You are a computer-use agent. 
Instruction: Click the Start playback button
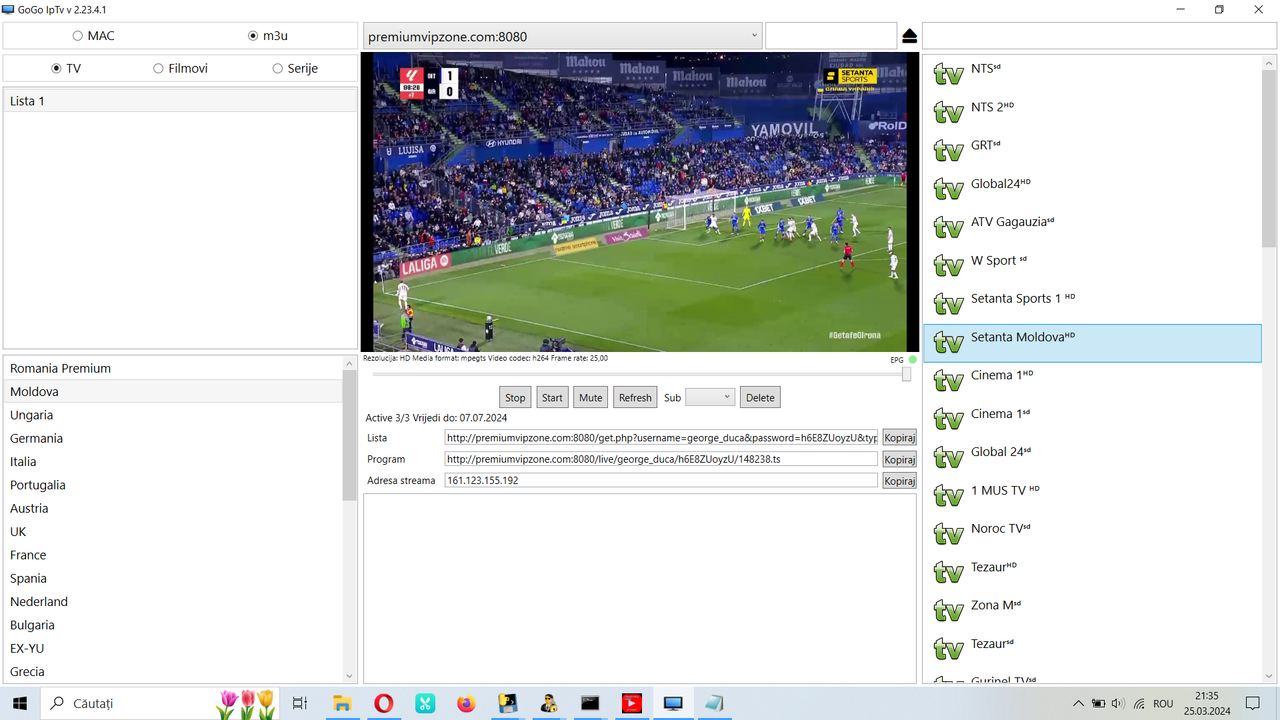point(552,397)
